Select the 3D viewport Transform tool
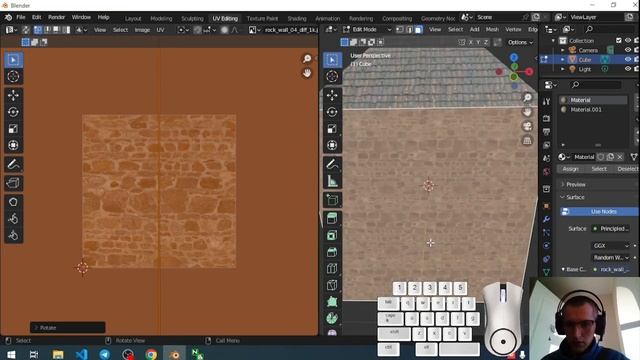Screen dimensions: 640x360 pos(332,145)
